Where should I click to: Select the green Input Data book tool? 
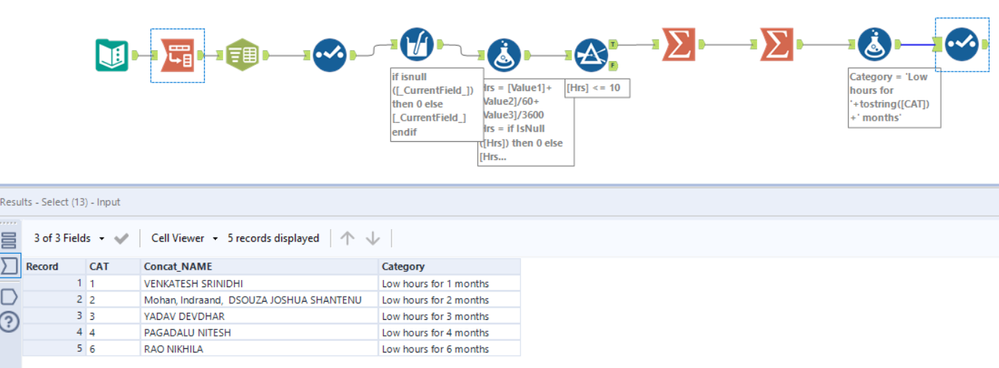tap(112, 55)
